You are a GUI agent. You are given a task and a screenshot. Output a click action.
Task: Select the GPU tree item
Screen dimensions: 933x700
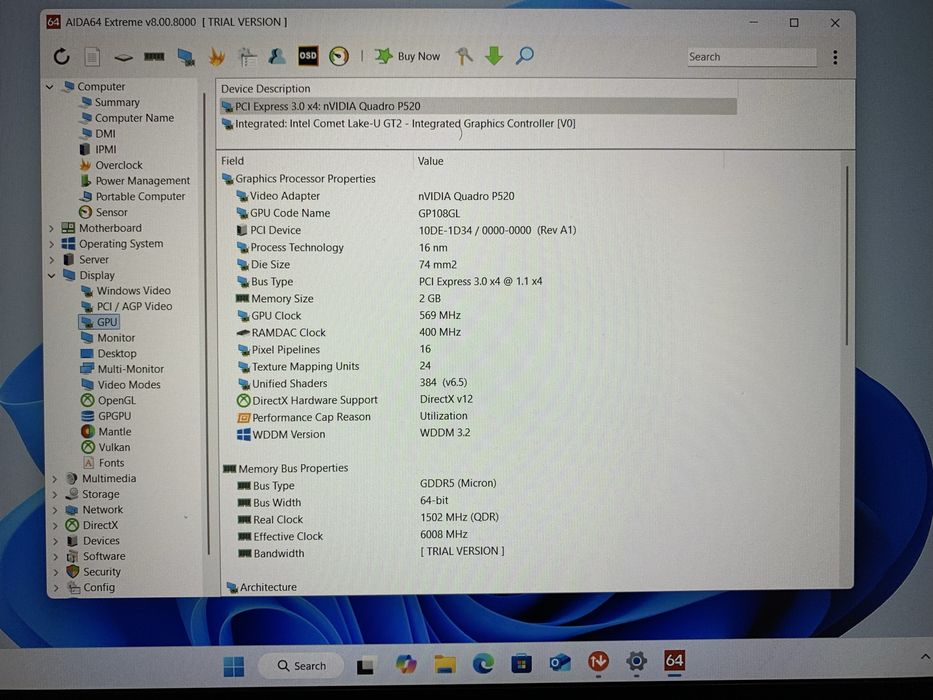99,322
